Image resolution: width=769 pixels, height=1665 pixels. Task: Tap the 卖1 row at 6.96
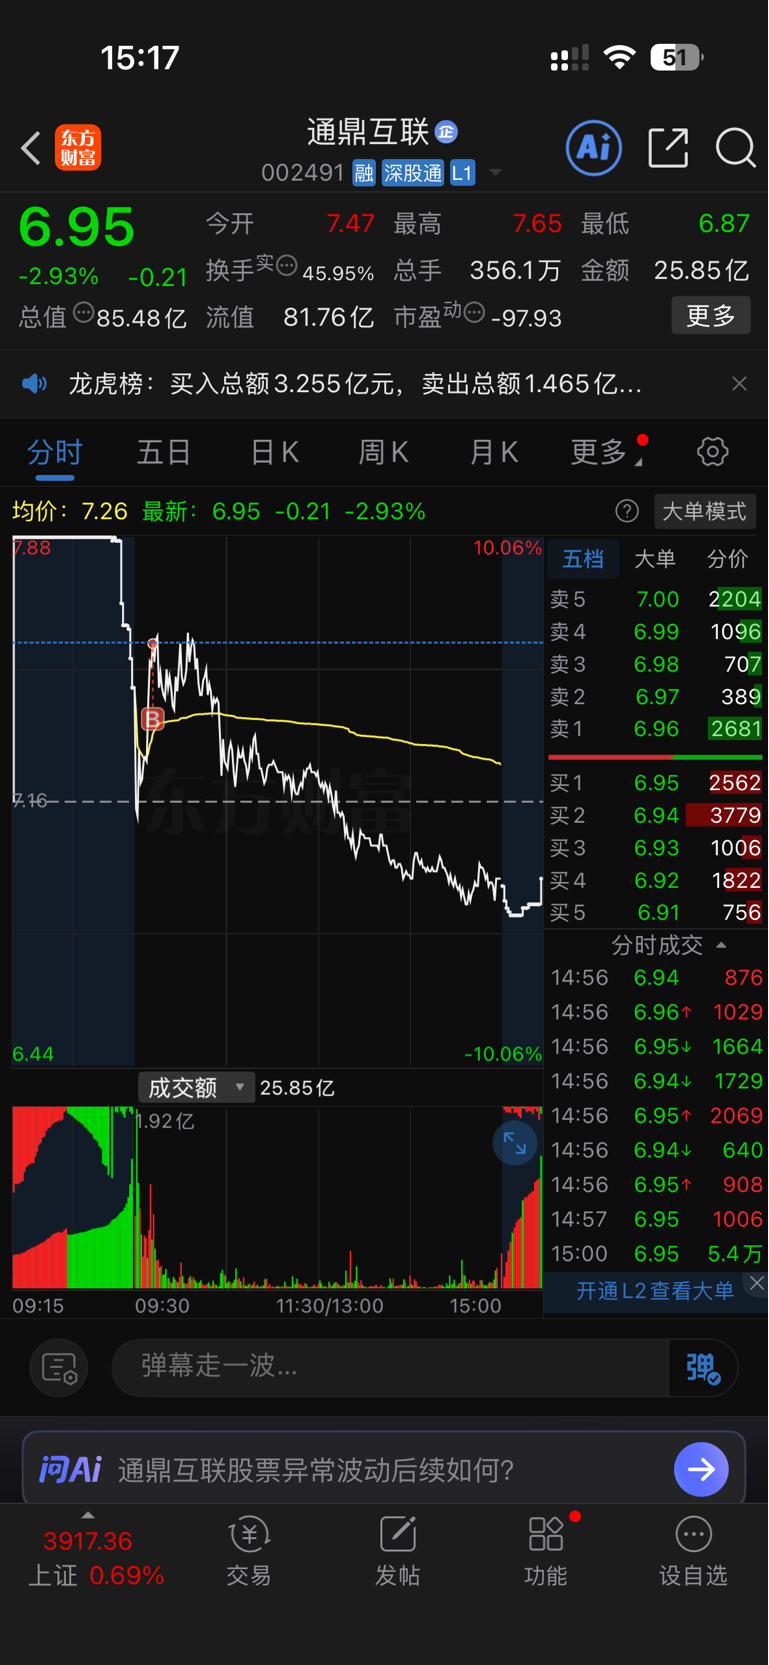(x=656, y=729)
